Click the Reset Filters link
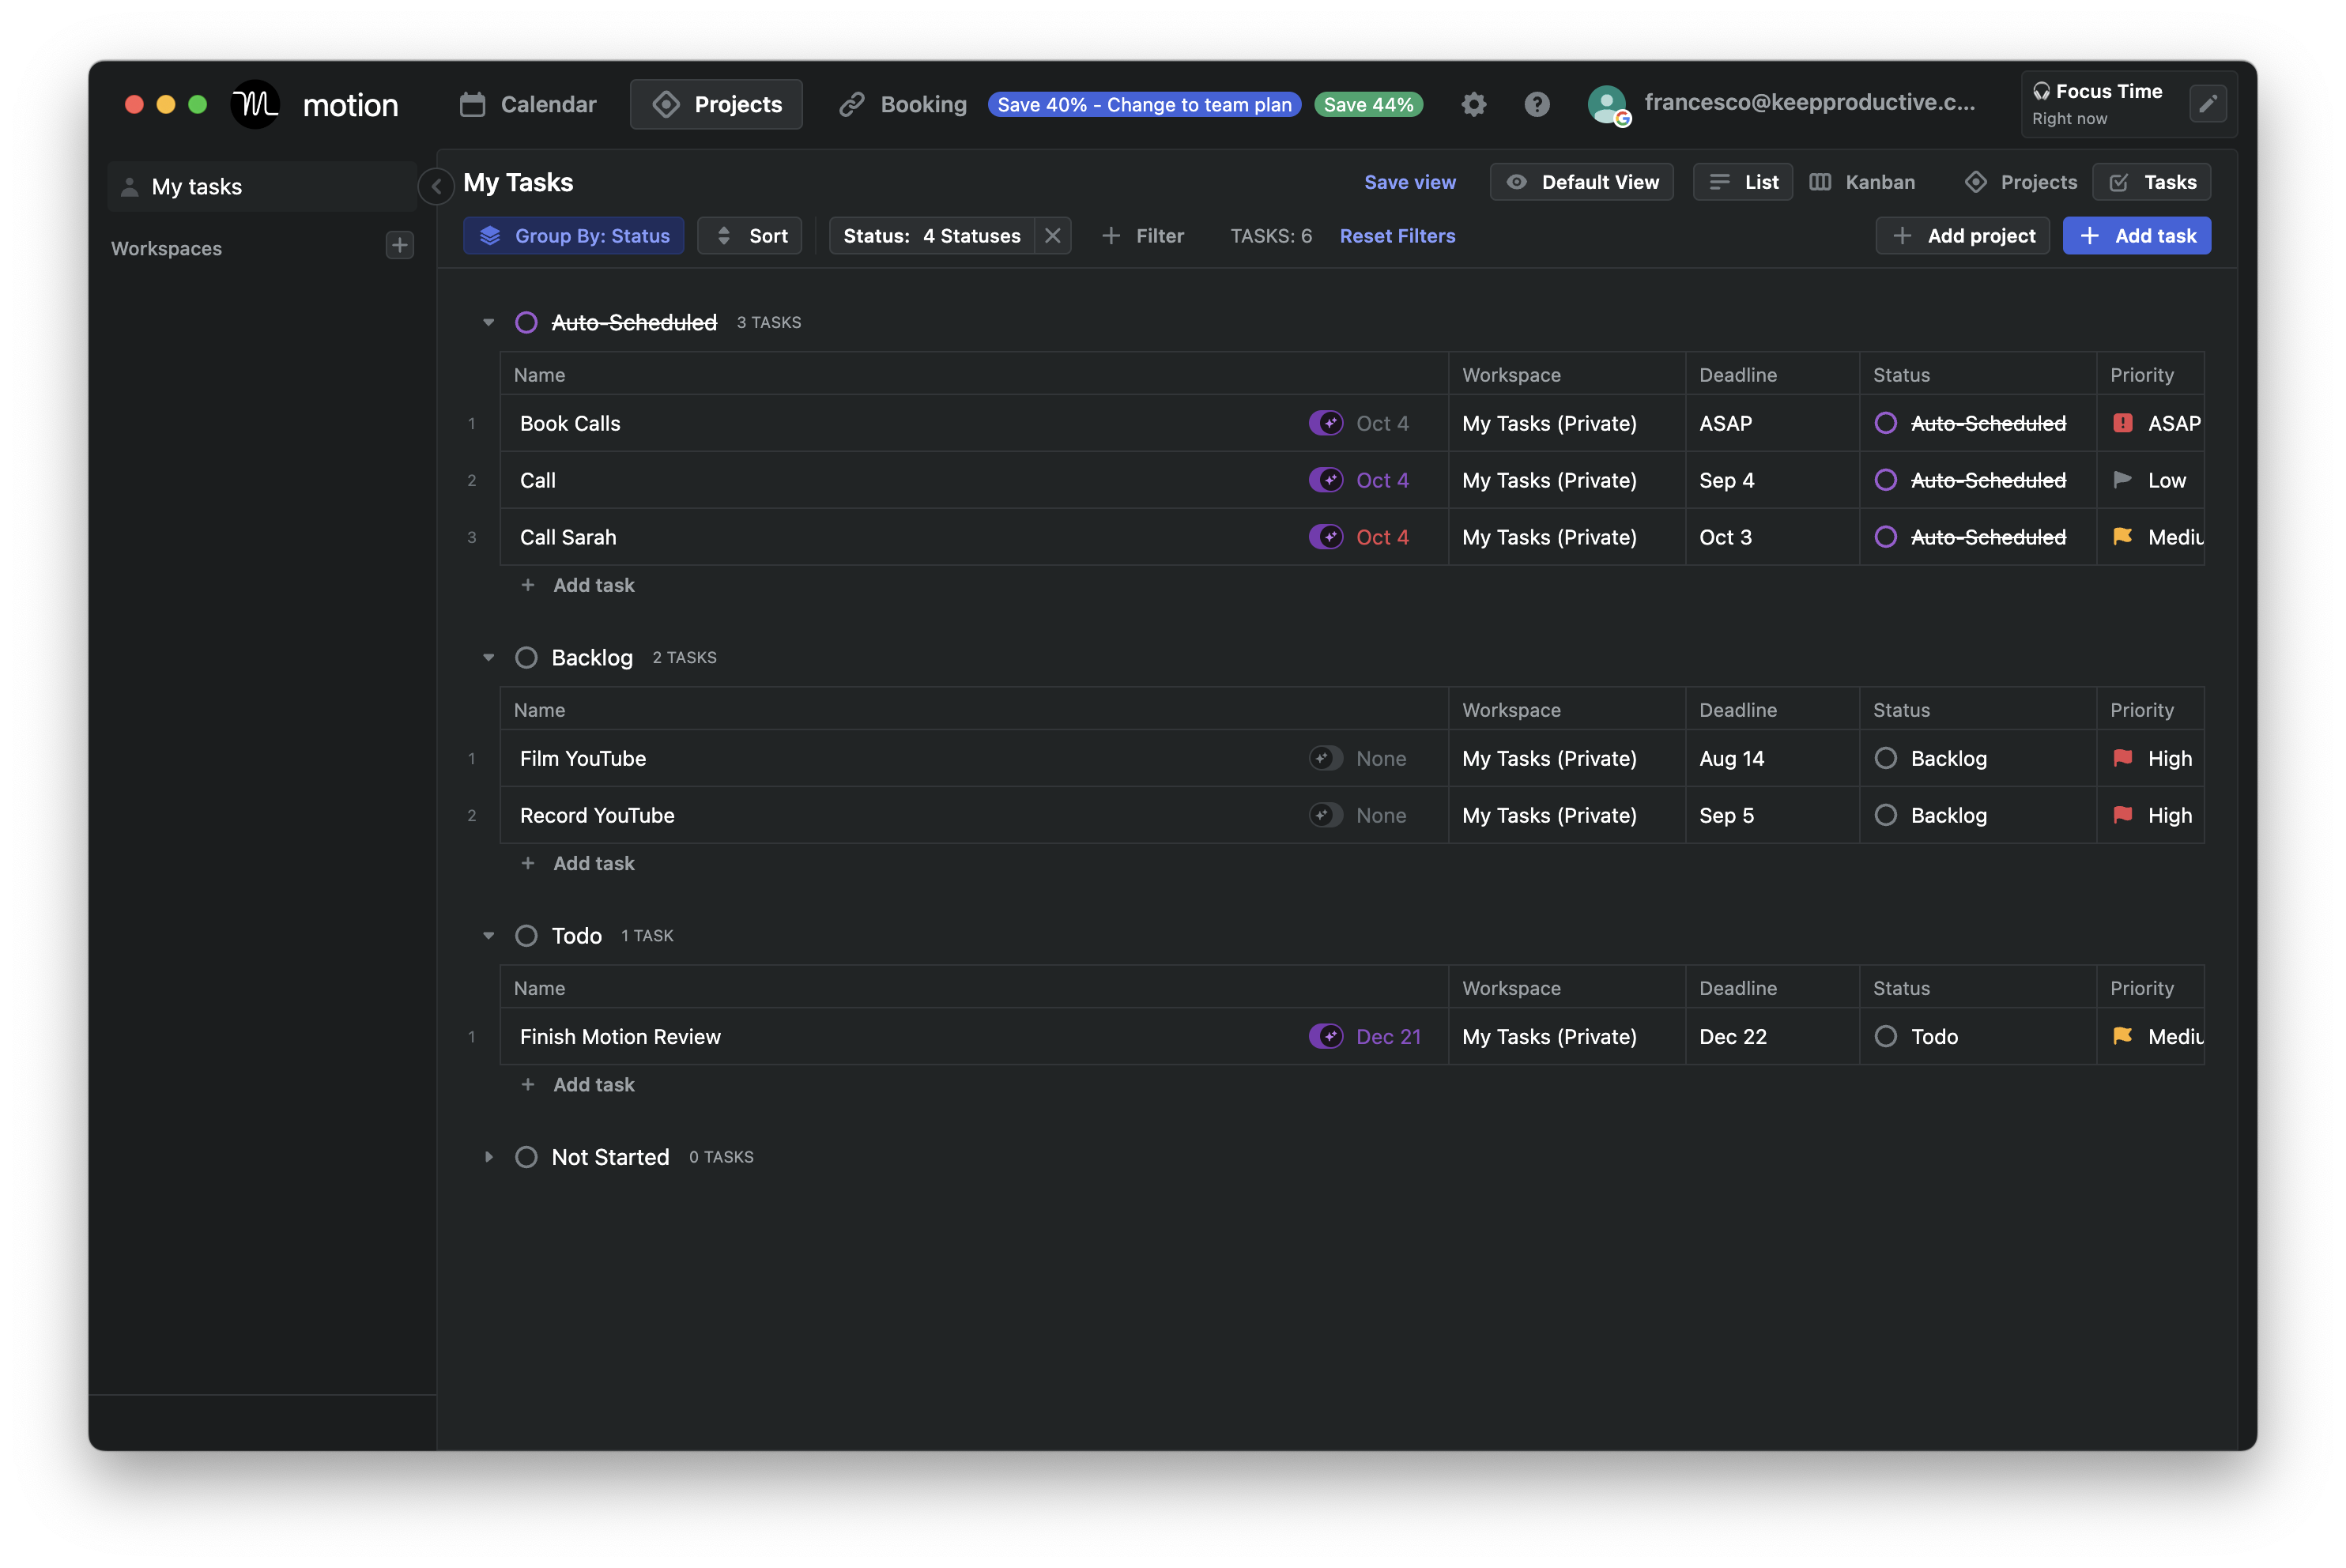The height and width of the screenshot is (1568, 2346). point(1397,236)
